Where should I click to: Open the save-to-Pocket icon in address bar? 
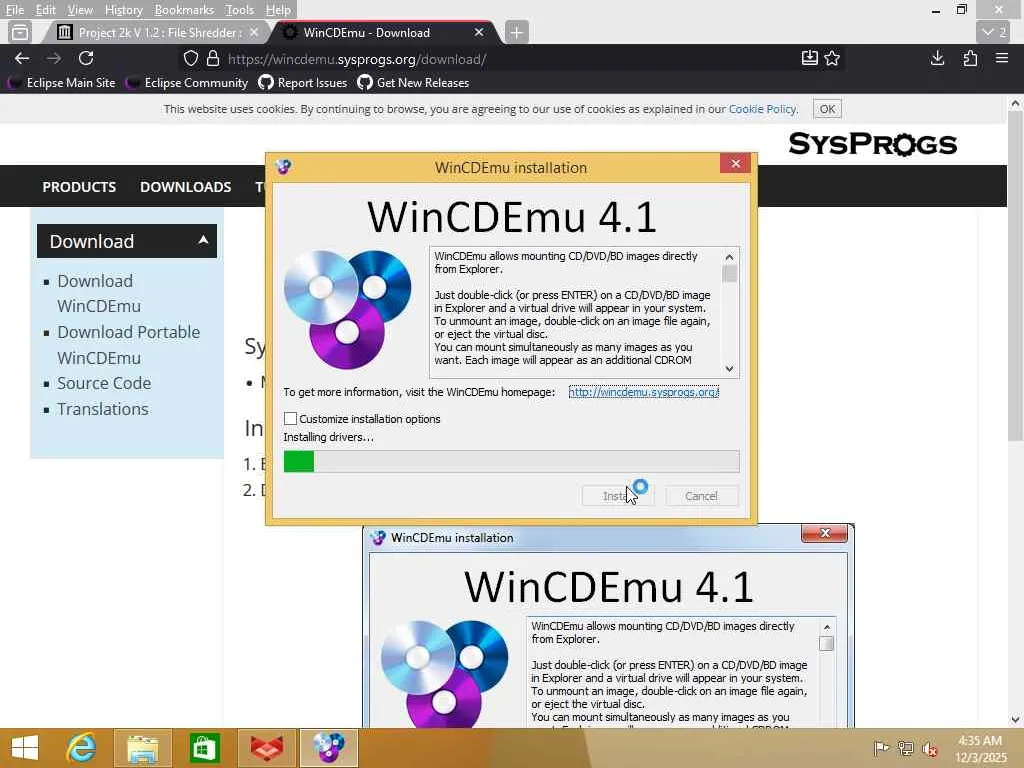(x=809, y=58)
